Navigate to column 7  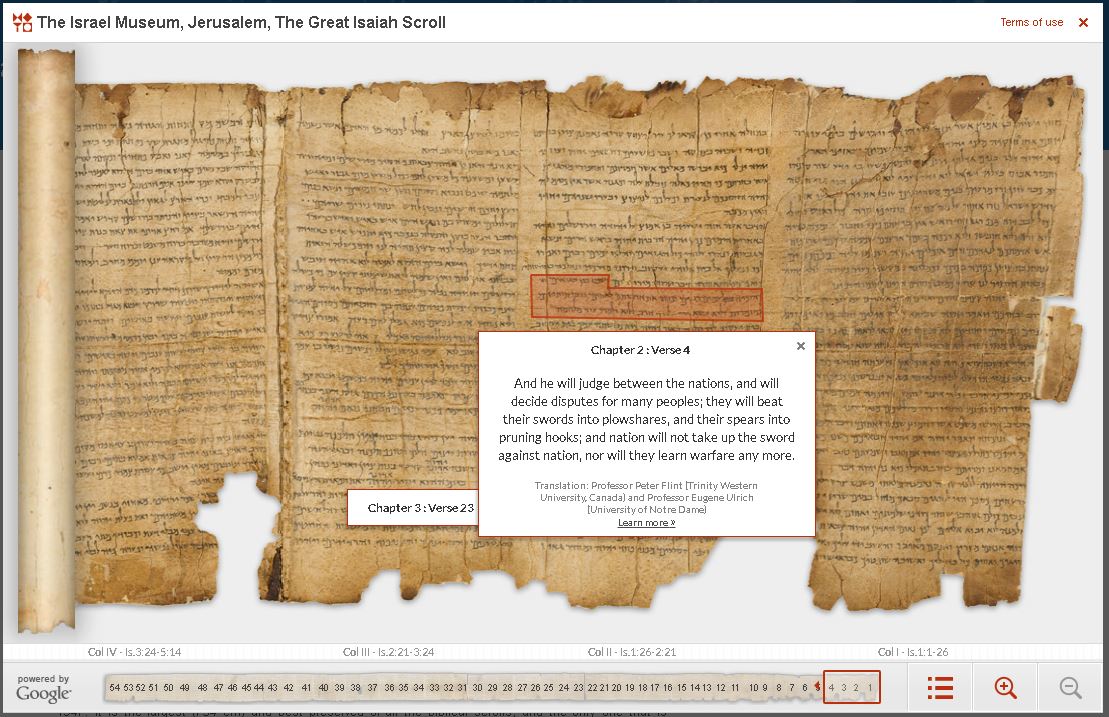791,687
